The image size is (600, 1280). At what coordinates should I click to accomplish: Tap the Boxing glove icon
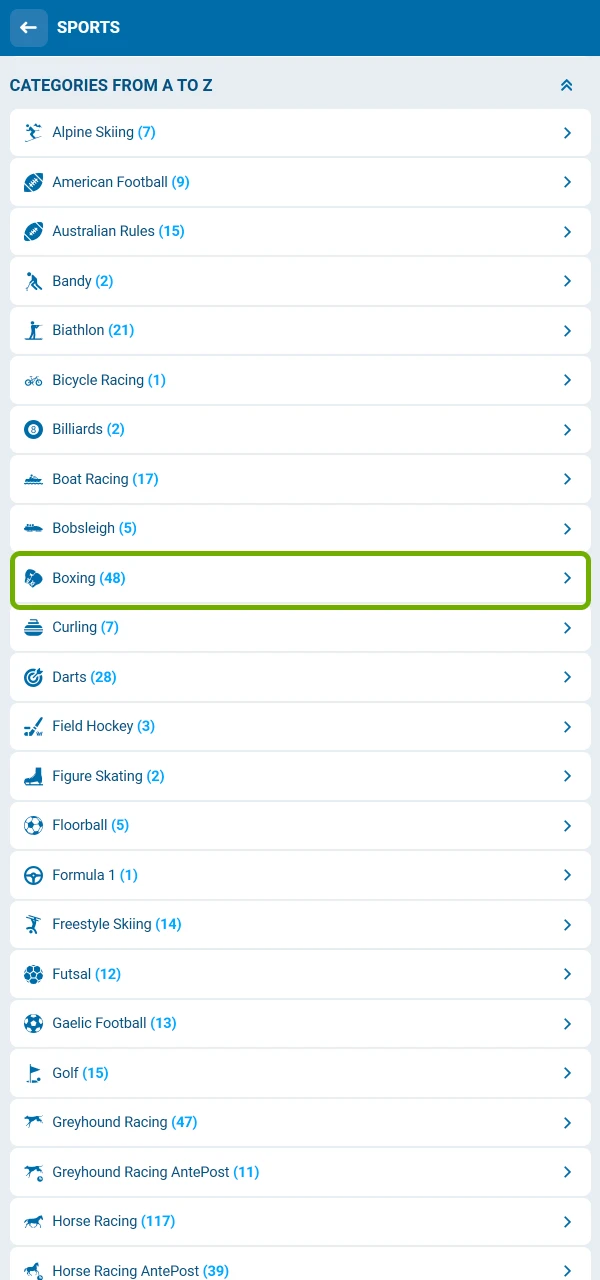click(x=34, y=578)
